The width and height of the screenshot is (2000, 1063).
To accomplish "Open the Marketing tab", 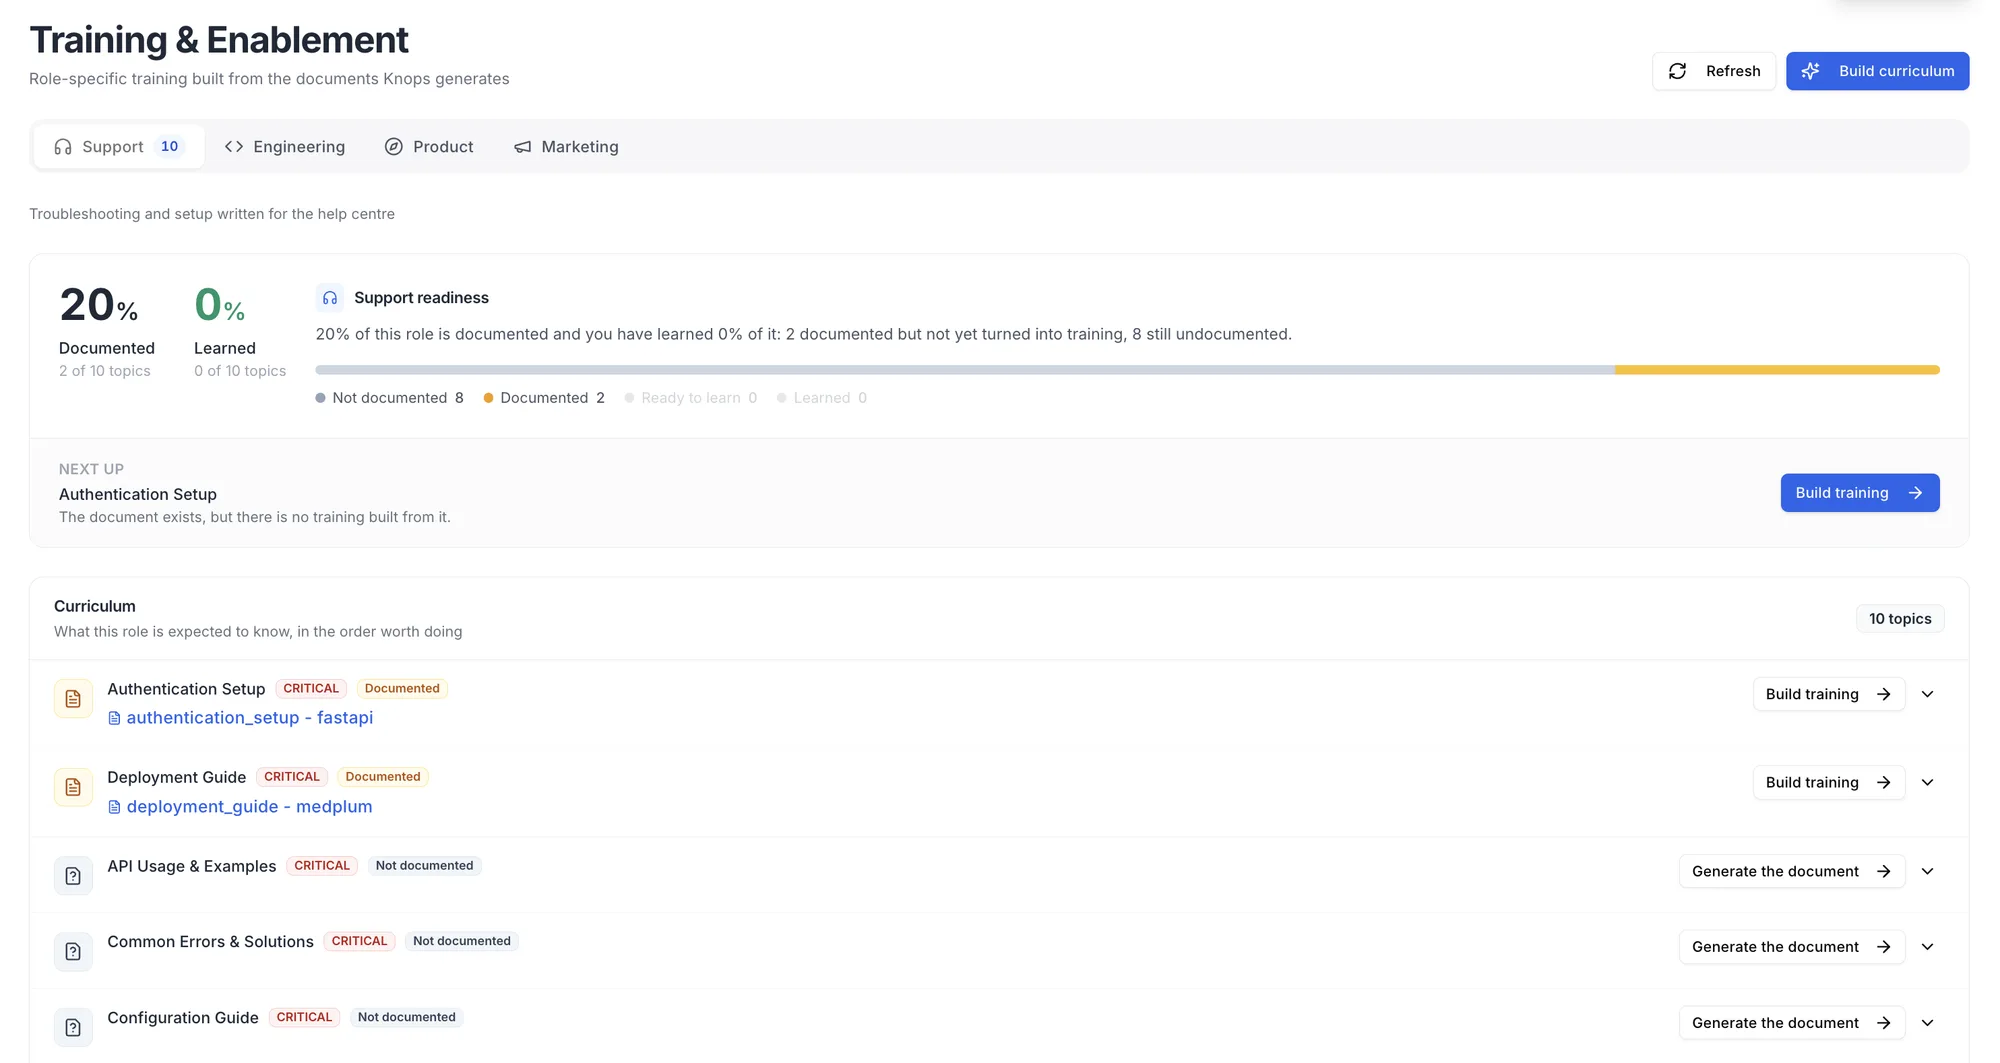I will click(x=566, y=147).
